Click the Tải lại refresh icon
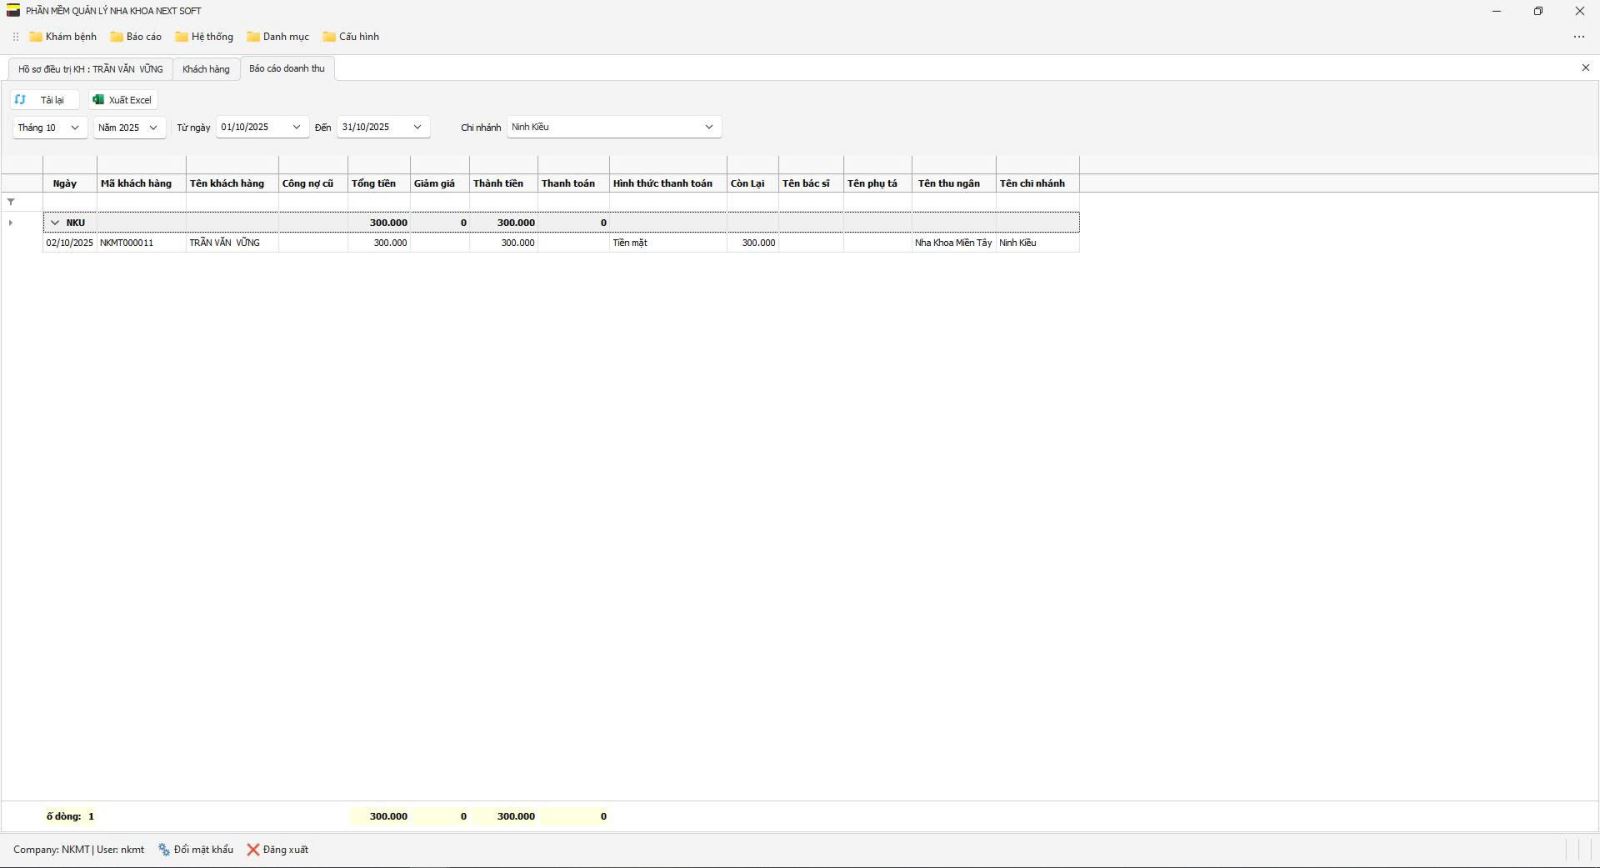The height and width of the screenshot is (868, 1600). [20, 100]
